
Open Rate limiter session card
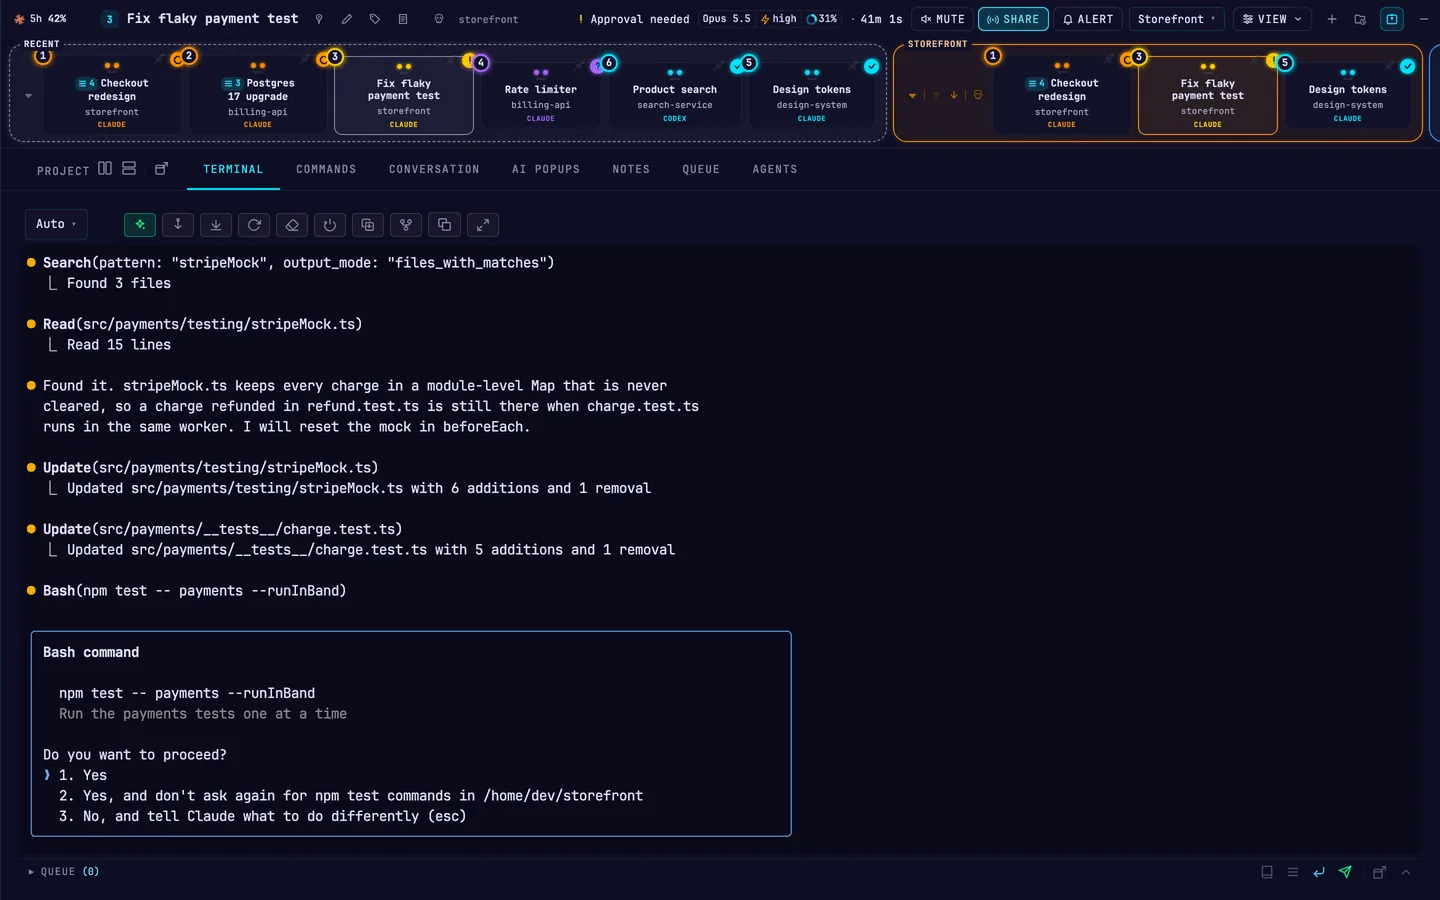[x=541, y=95]
